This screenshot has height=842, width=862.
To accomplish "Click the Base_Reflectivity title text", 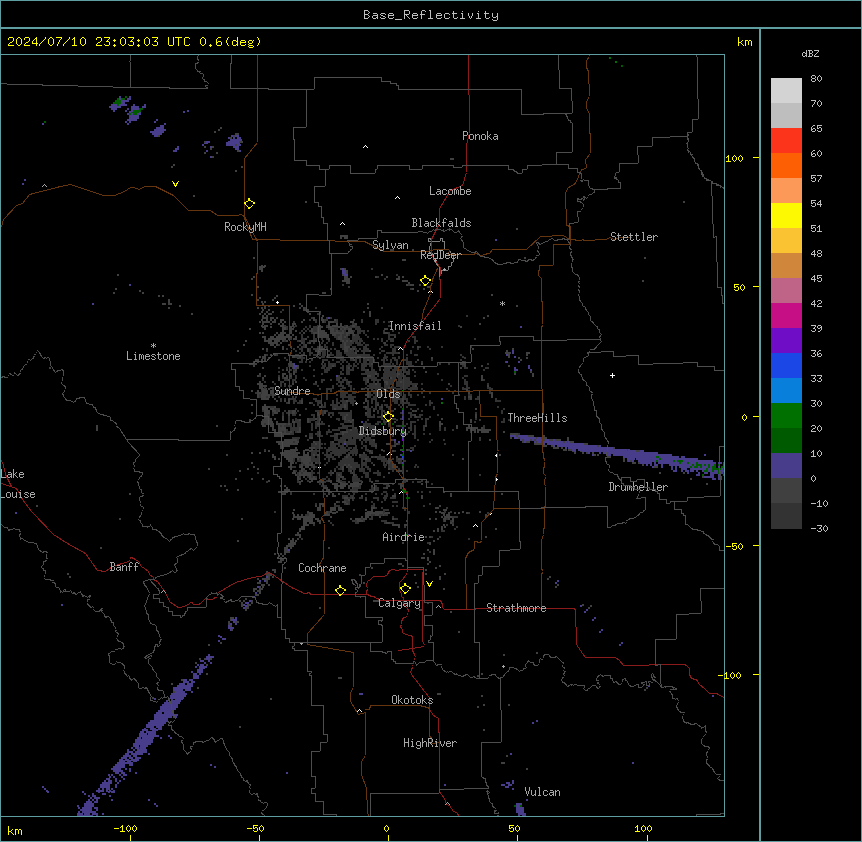I will click(431, 15).
